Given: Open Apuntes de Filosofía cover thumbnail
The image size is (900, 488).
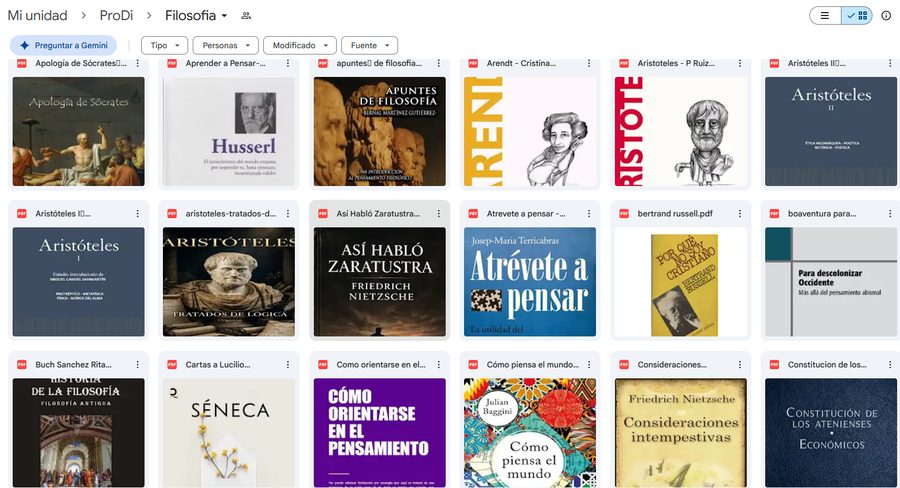Looking at the screenshot, I should click(x=379, y=131).
